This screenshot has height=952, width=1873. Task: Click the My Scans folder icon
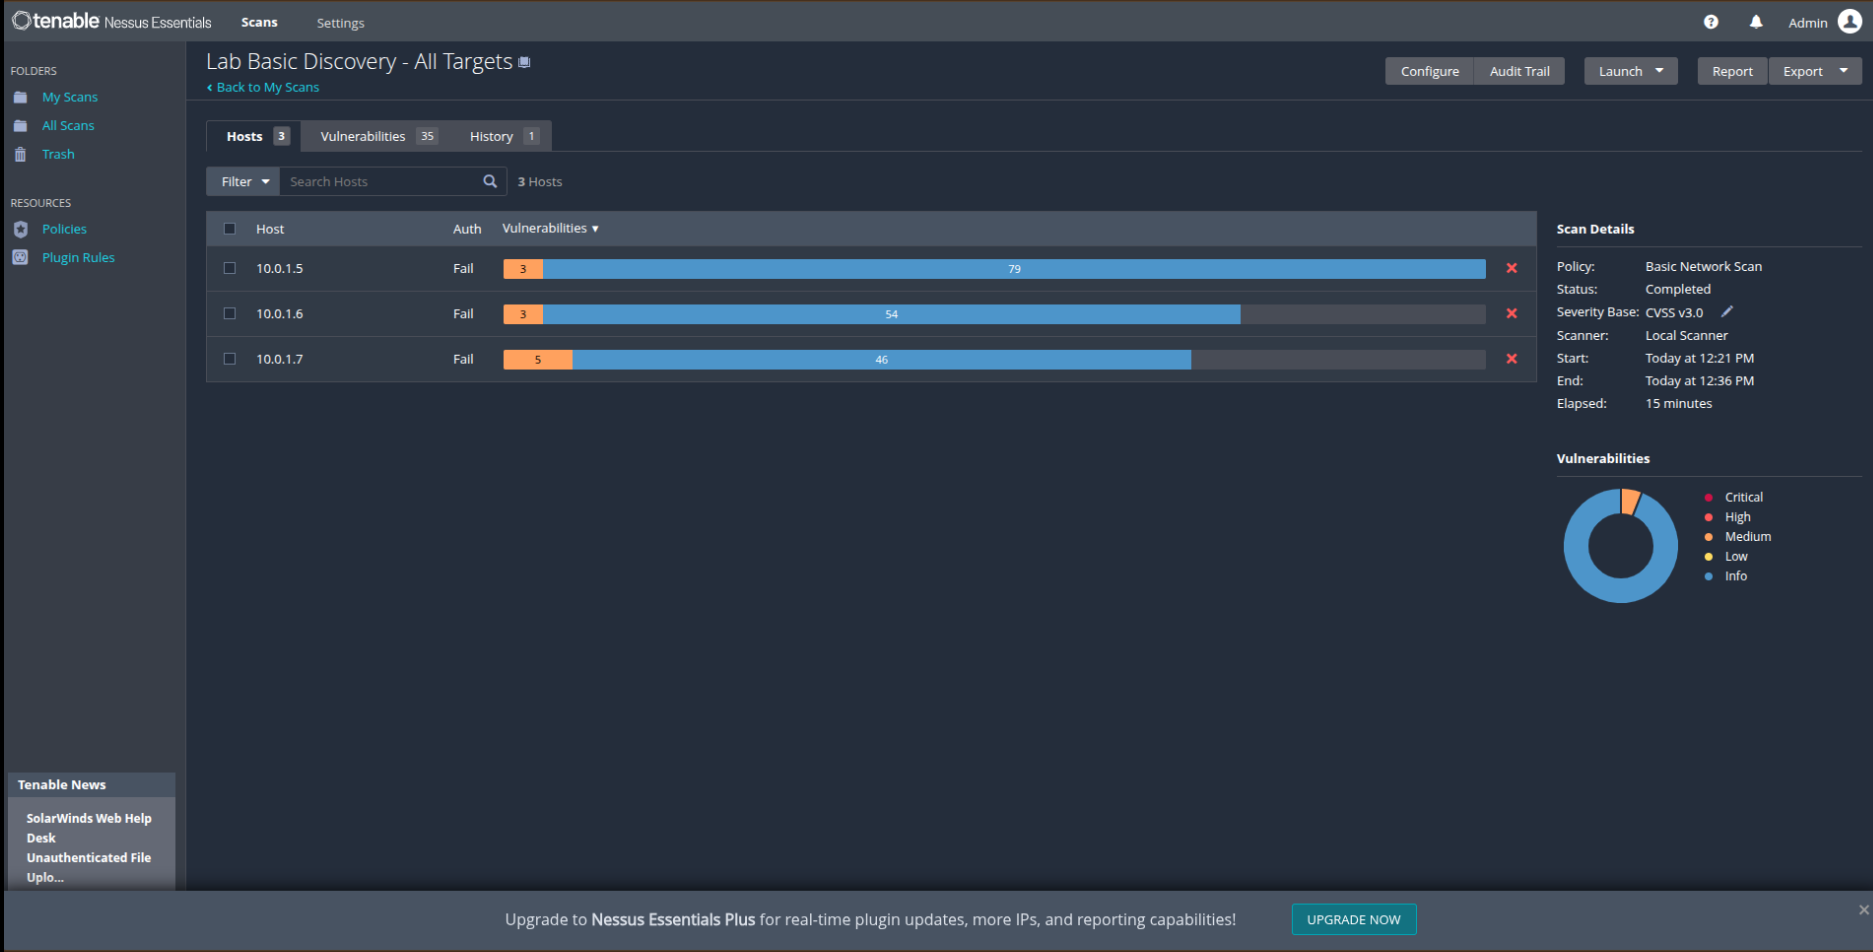[20, 97]
